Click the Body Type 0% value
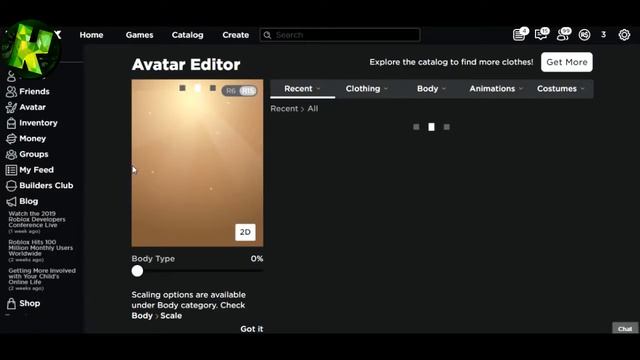Screen dimensions: 640x360 point(257,259)
